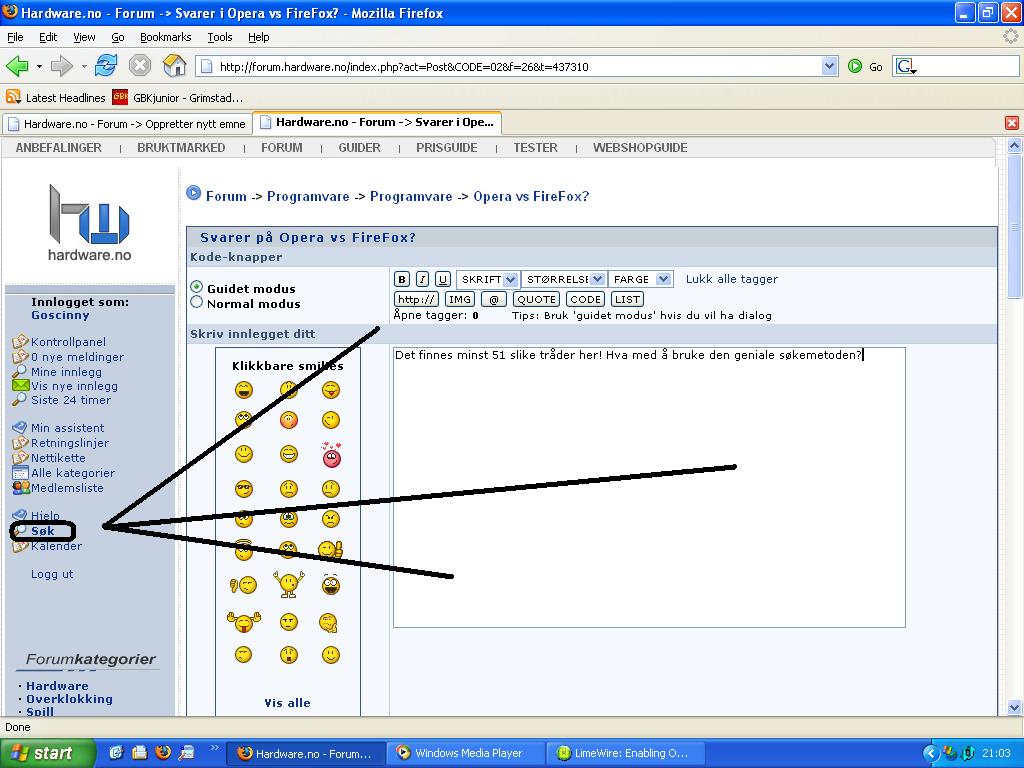Click the Logg ut link
This screenshot has width=1024, height=768.
coord(52,574)
